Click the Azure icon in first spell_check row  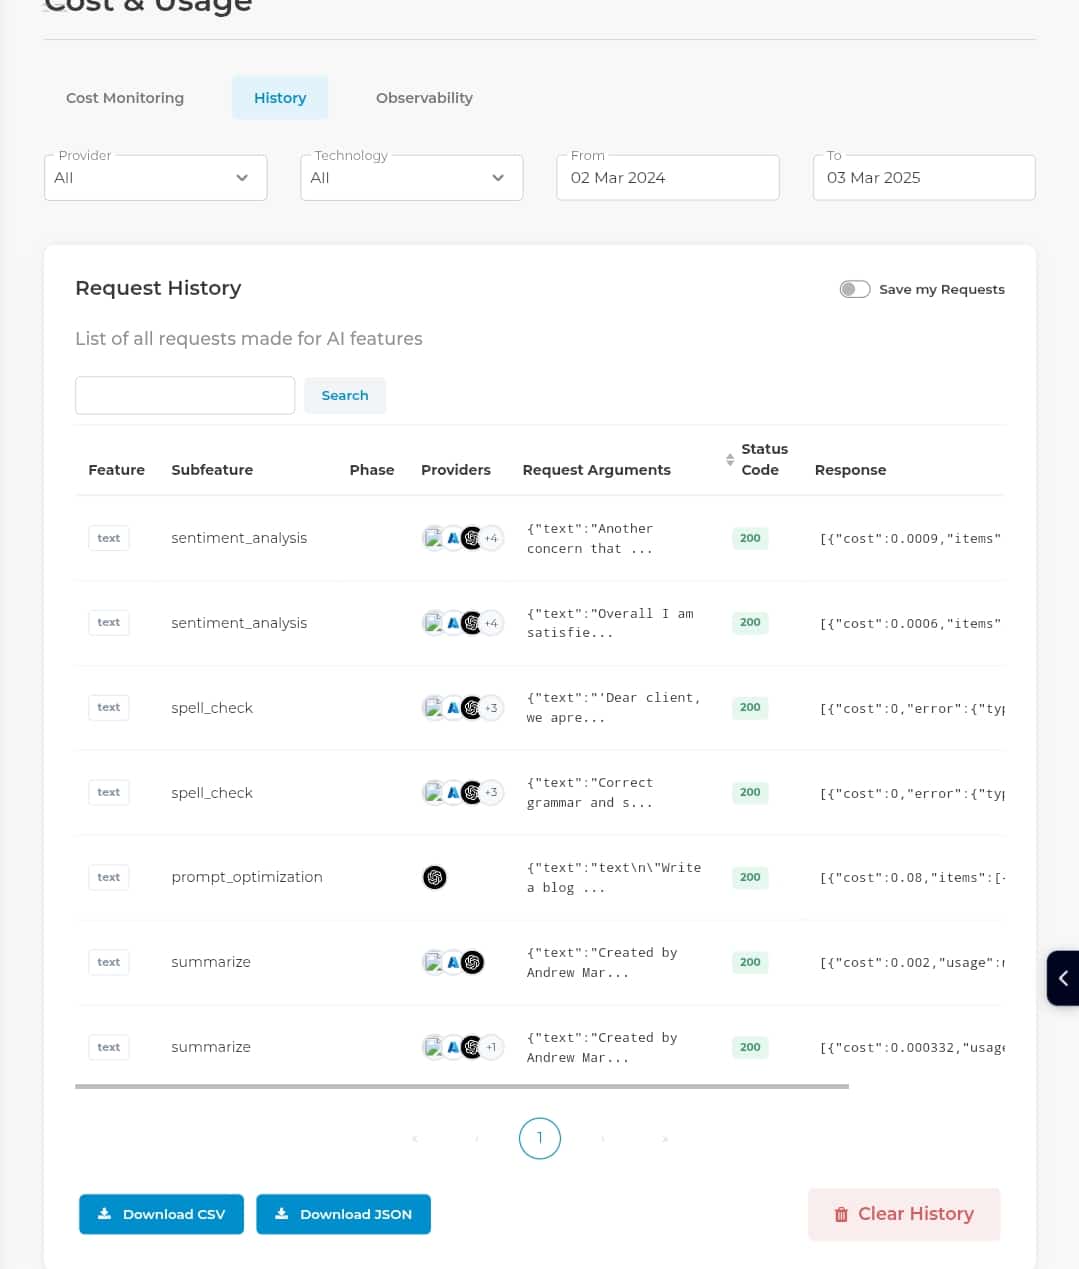453,708
